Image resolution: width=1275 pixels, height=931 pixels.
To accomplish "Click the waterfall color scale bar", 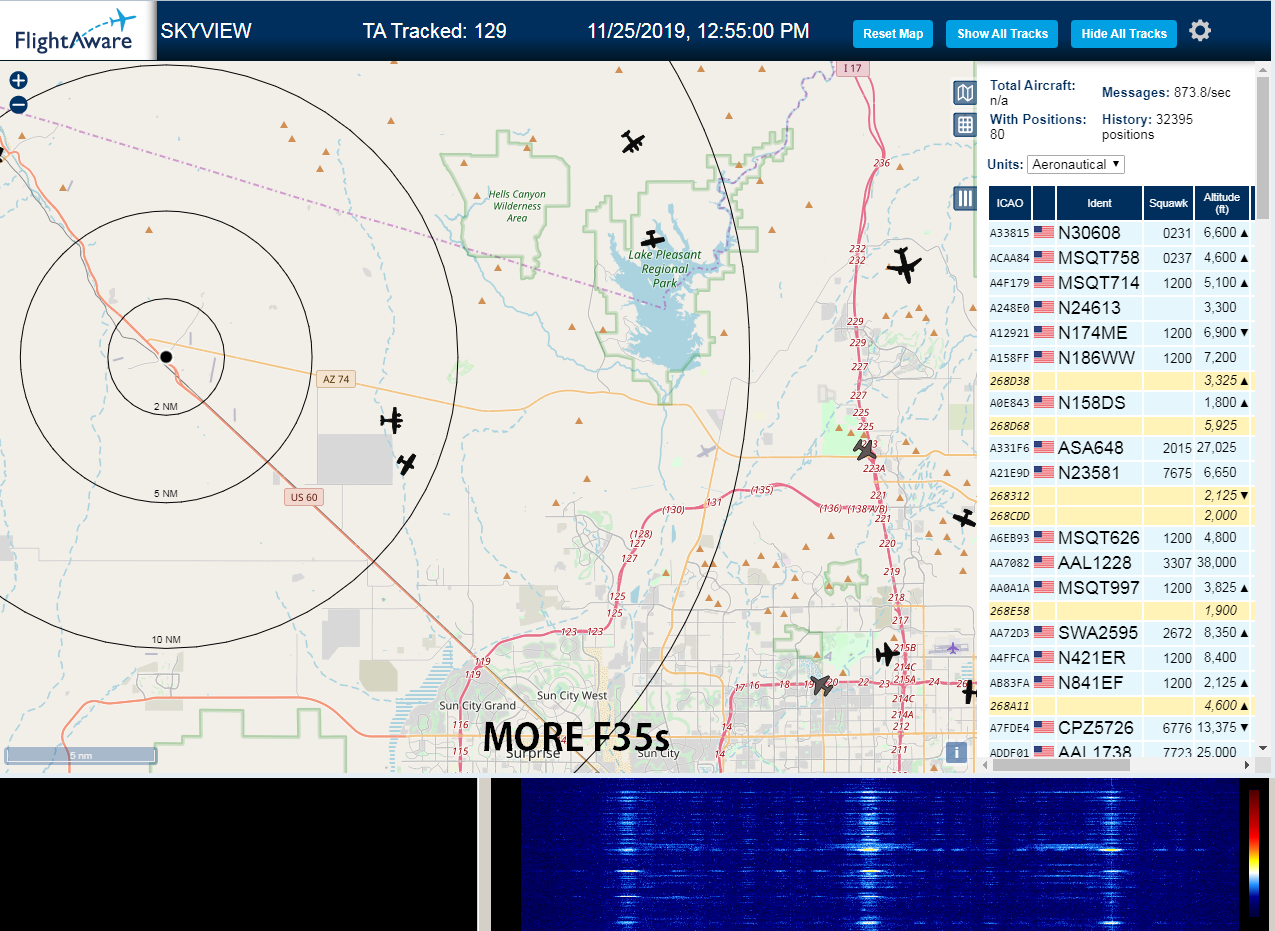I will click(1254, 852).
